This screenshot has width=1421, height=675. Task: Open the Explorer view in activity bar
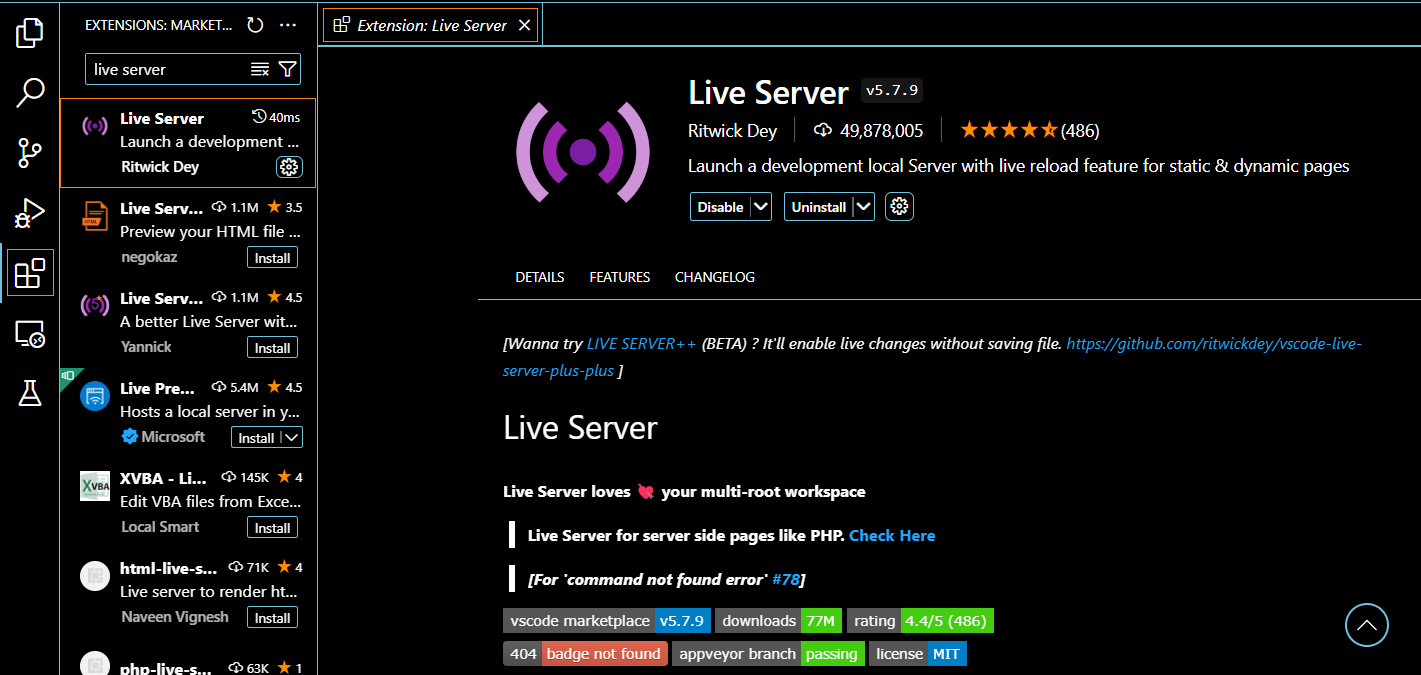pyautogui.click(x=30, y=33)
